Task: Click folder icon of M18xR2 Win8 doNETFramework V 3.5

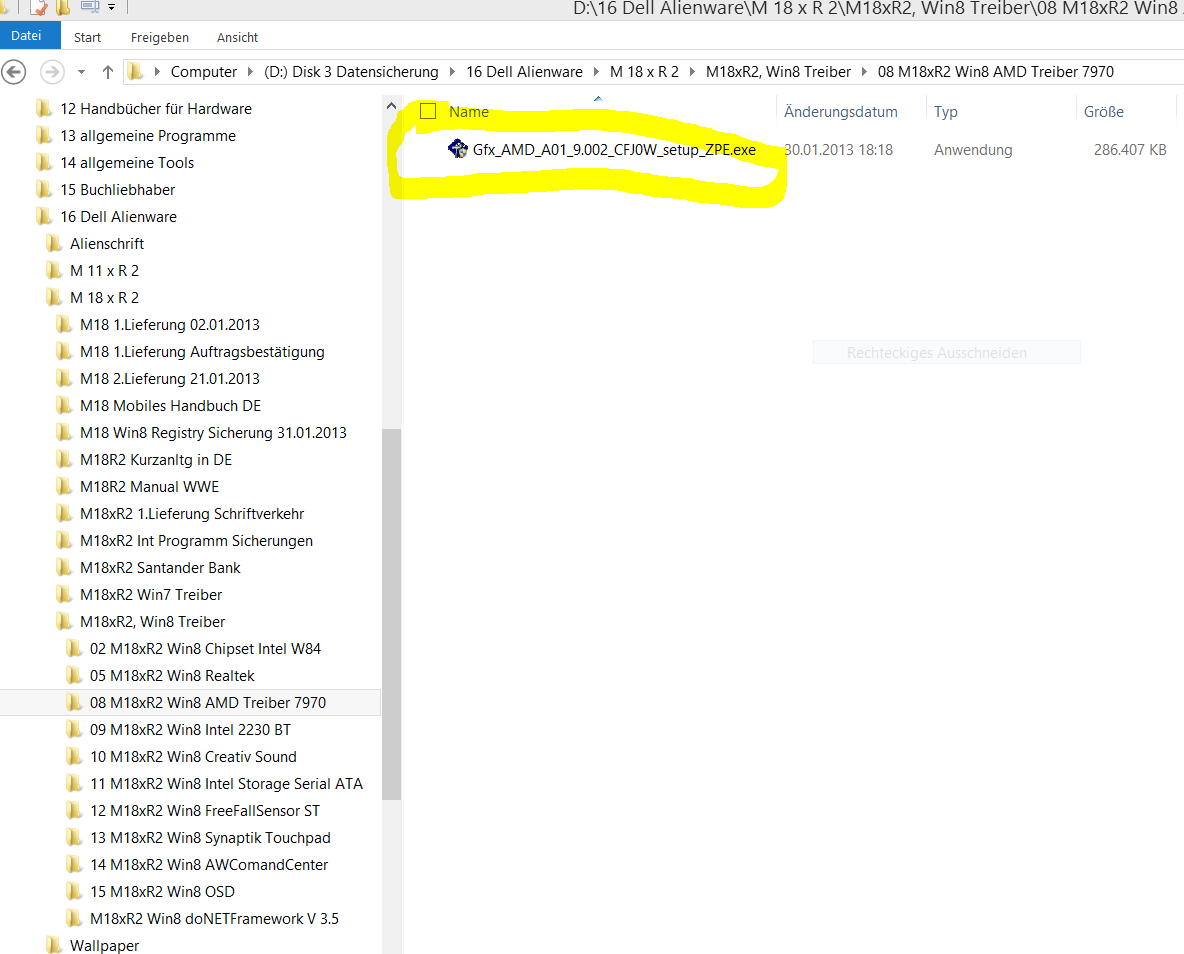Action: (x=73, y=919)
